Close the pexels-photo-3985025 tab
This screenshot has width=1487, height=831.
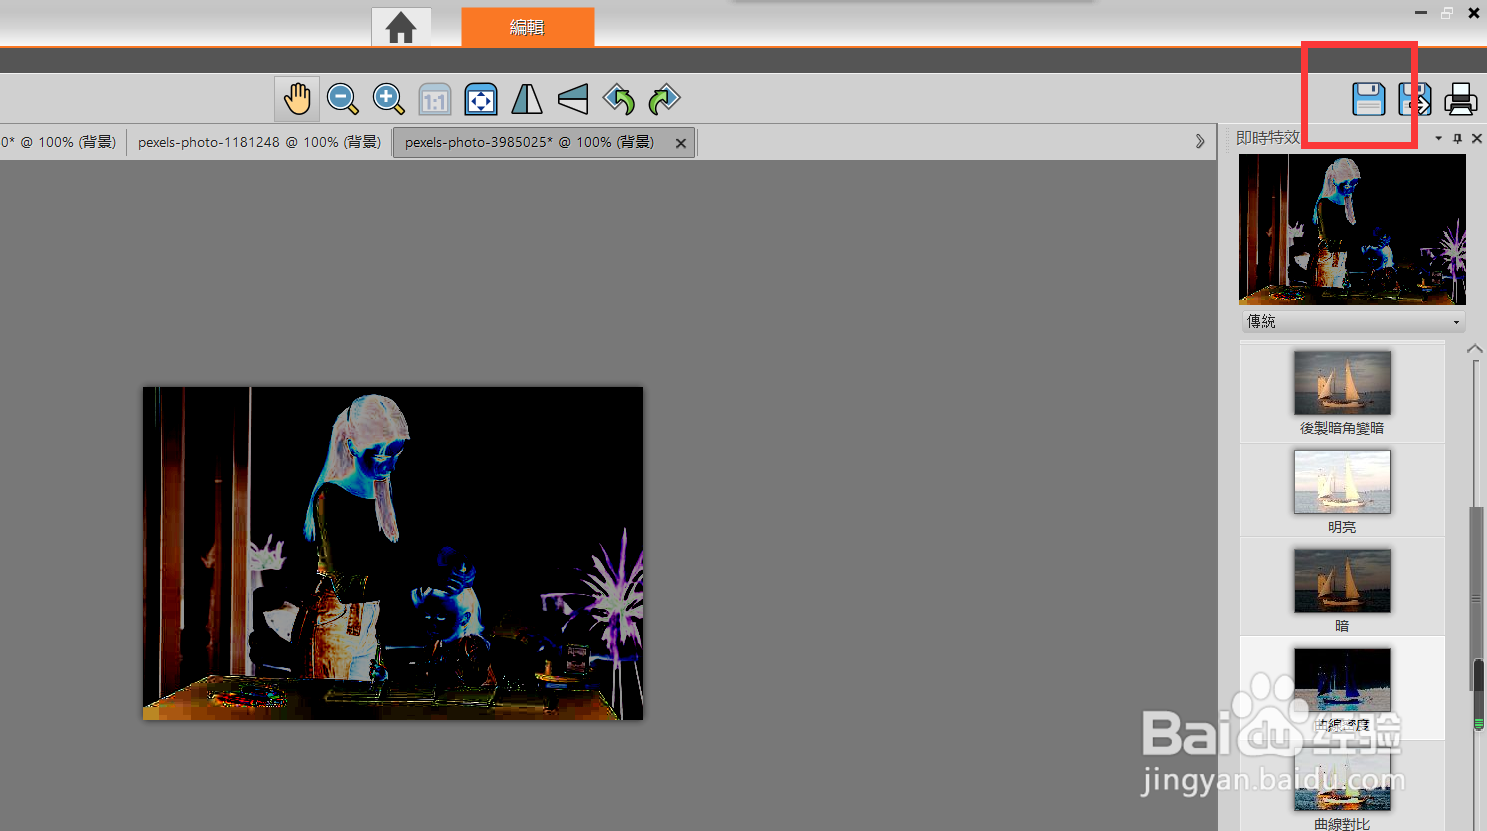click(x=681, y=143)
